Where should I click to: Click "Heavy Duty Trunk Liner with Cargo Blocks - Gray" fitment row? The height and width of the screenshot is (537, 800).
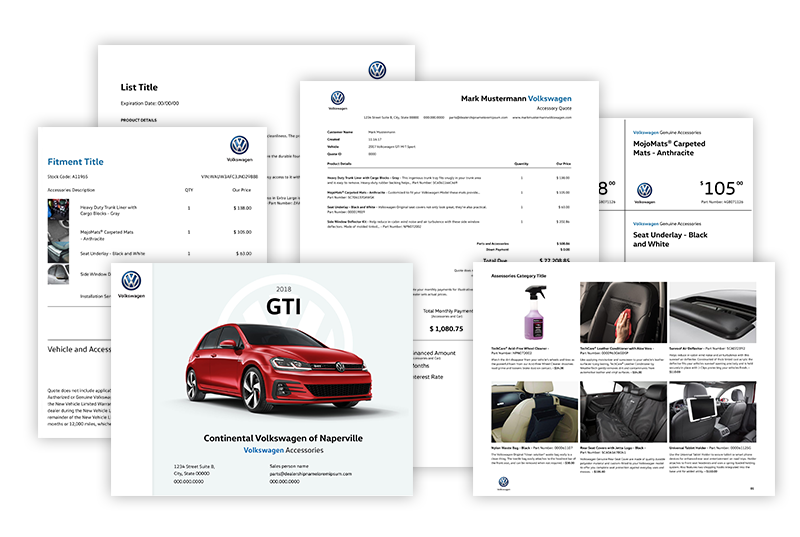(x=108, y=211)
